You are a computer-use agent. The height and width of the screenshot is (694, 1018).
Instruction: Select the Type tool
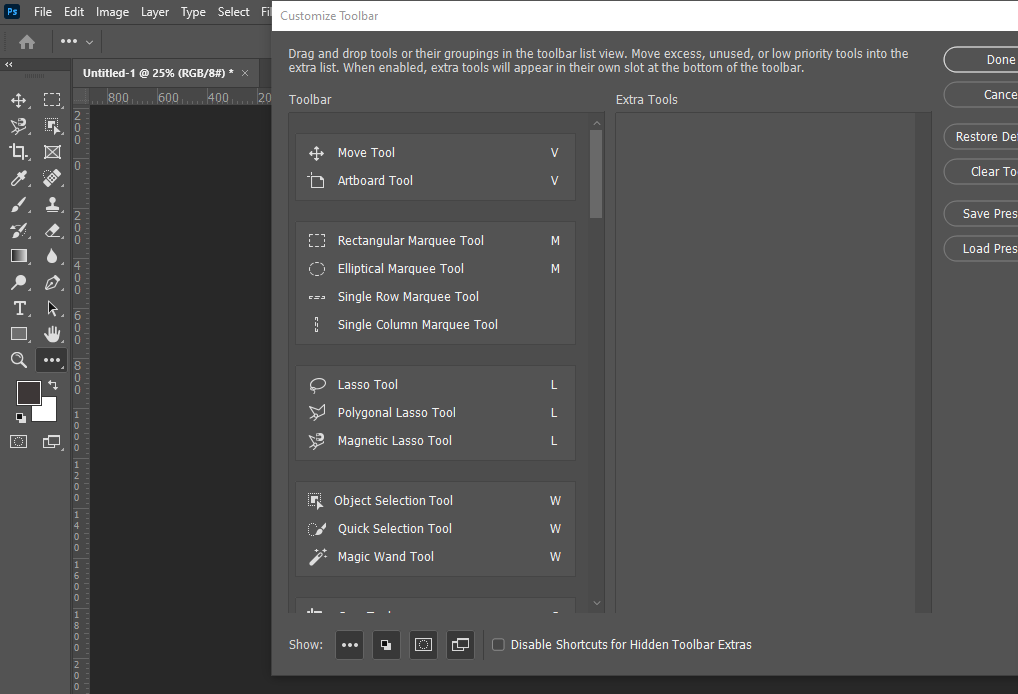(19, 308)
